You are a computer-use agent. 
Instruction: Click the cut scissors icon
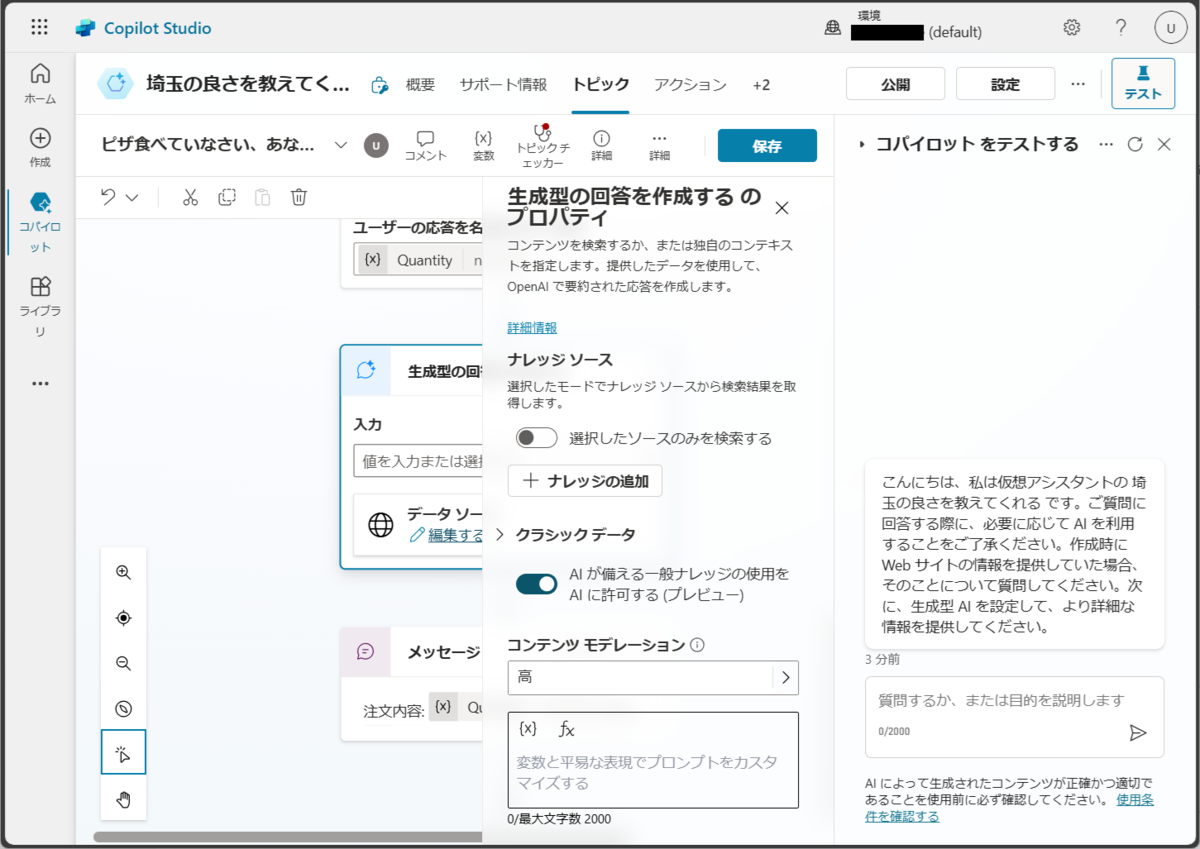coord(190,197)
